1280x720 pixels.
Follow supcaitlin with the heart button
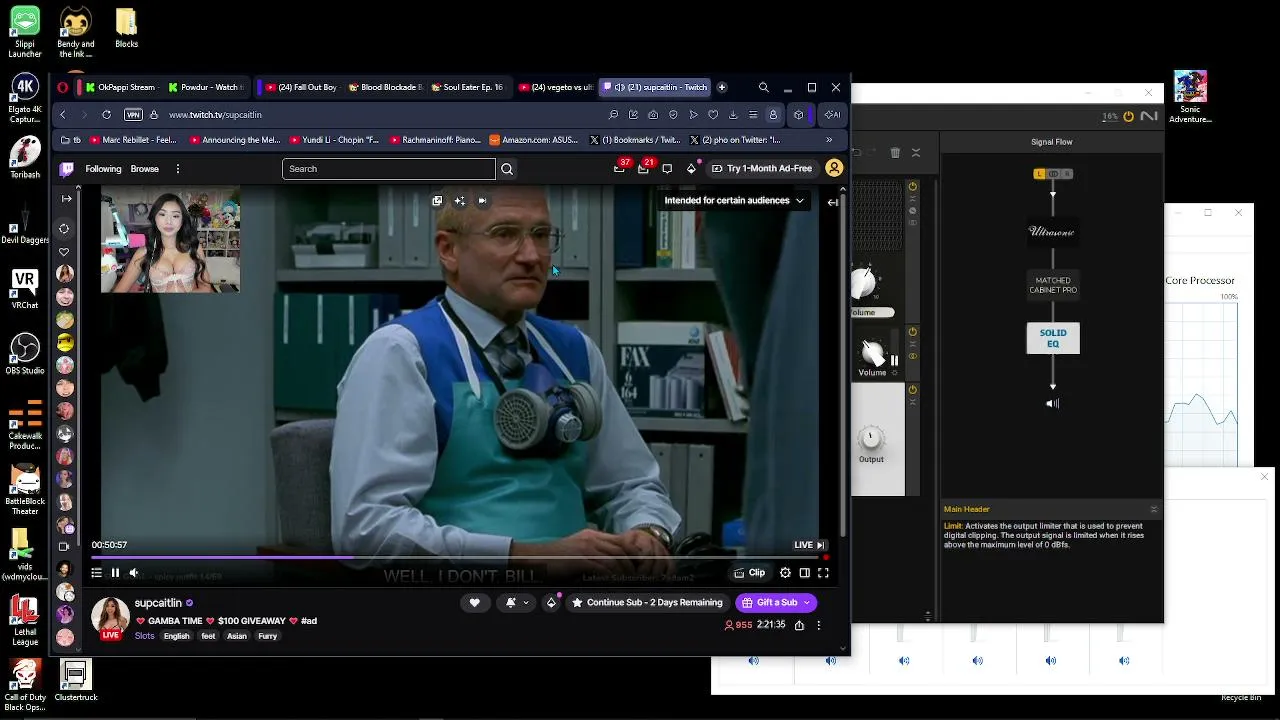tap(474, 603)
